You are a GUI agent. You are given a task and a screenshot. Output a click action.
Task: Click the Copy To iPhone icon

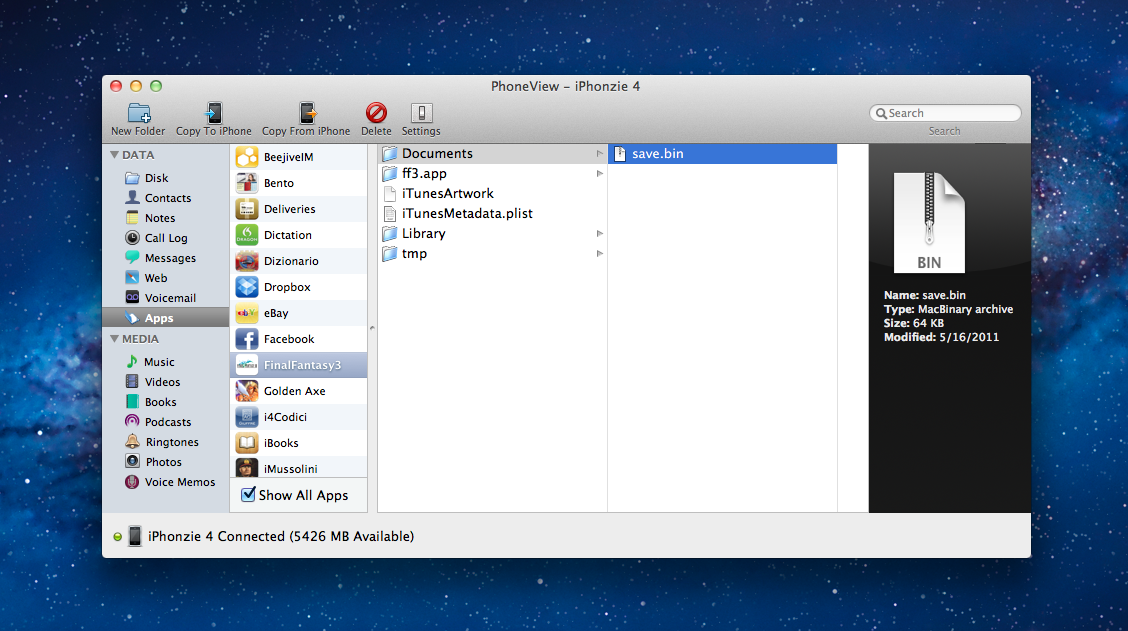(214, 113)
